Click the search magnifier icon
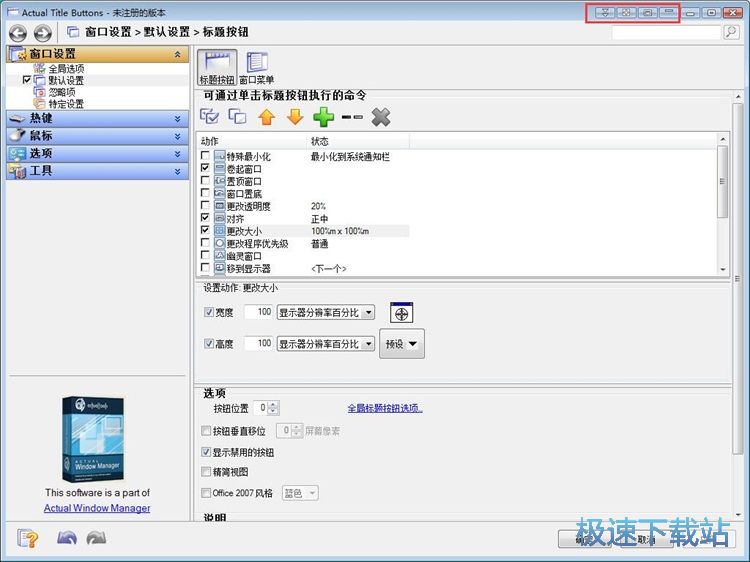This screenshot has height=562, width=750. tap(731, 33)
